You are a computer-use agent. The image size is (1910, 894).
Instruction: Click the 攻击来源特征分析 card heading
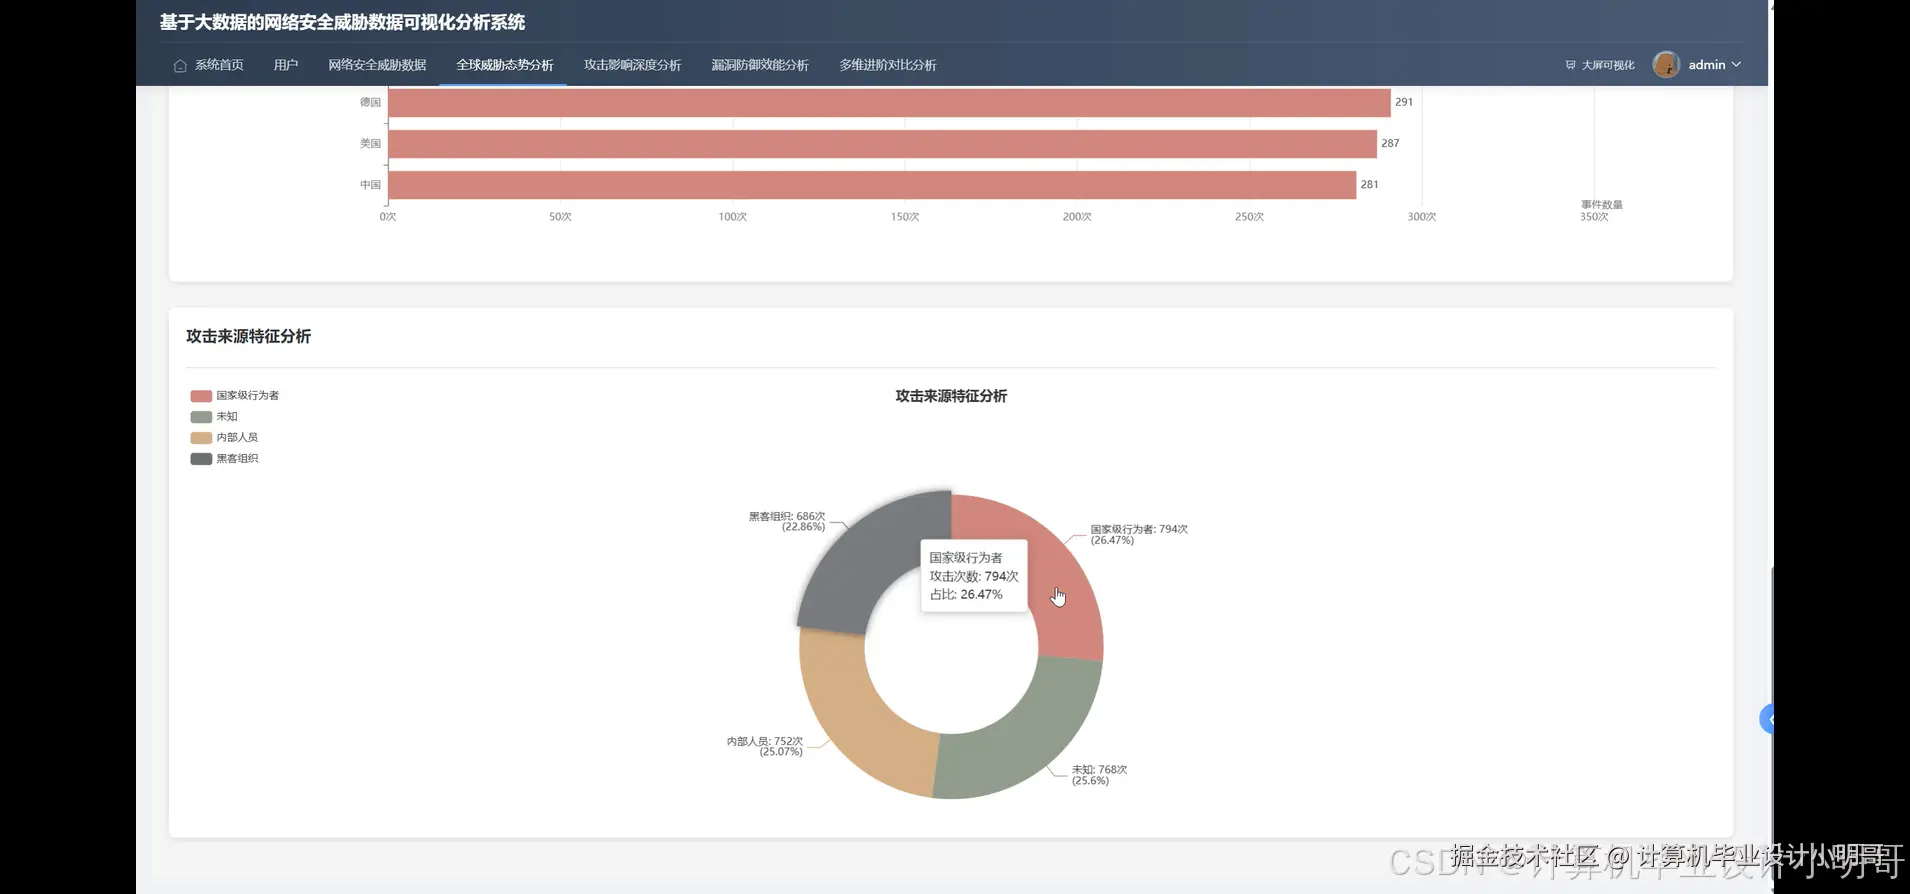point(248,337)
